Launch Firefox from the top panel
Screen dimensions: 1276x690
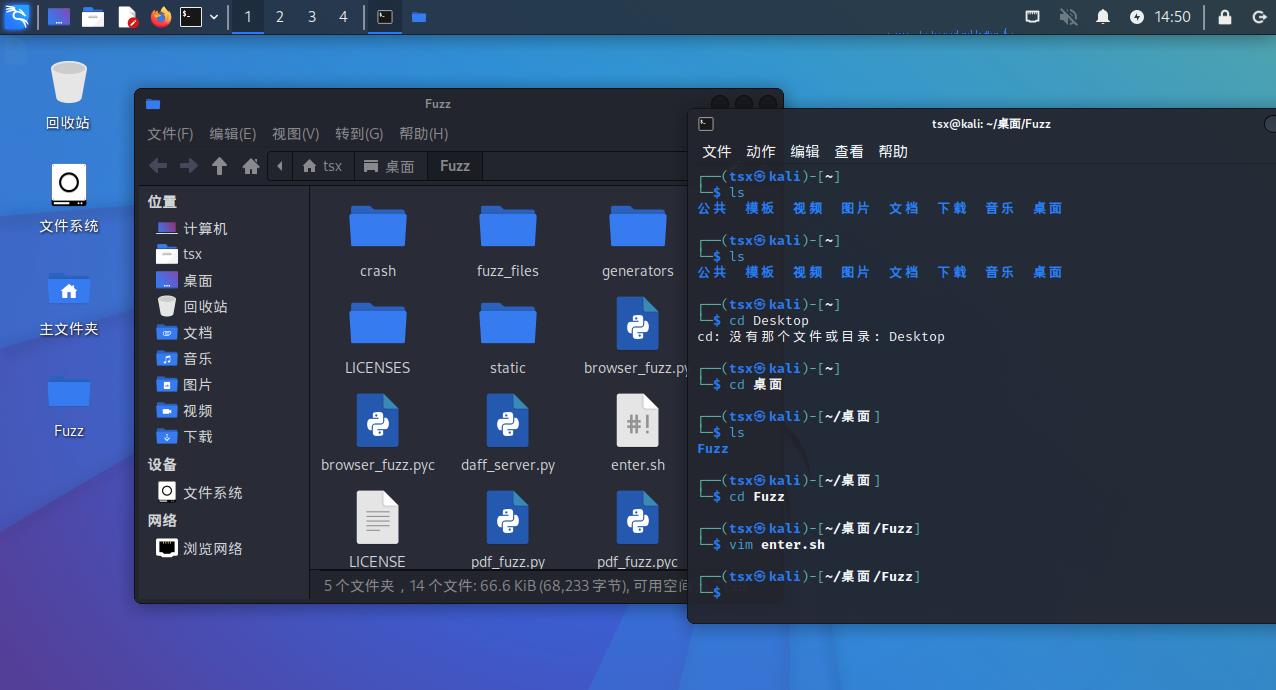160,17
